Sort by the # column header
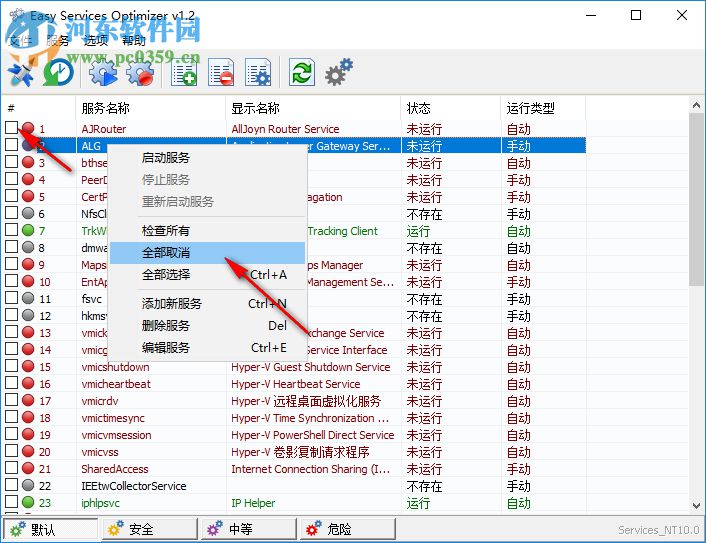This screenshot has width=706, height=543. coord(39,108)
